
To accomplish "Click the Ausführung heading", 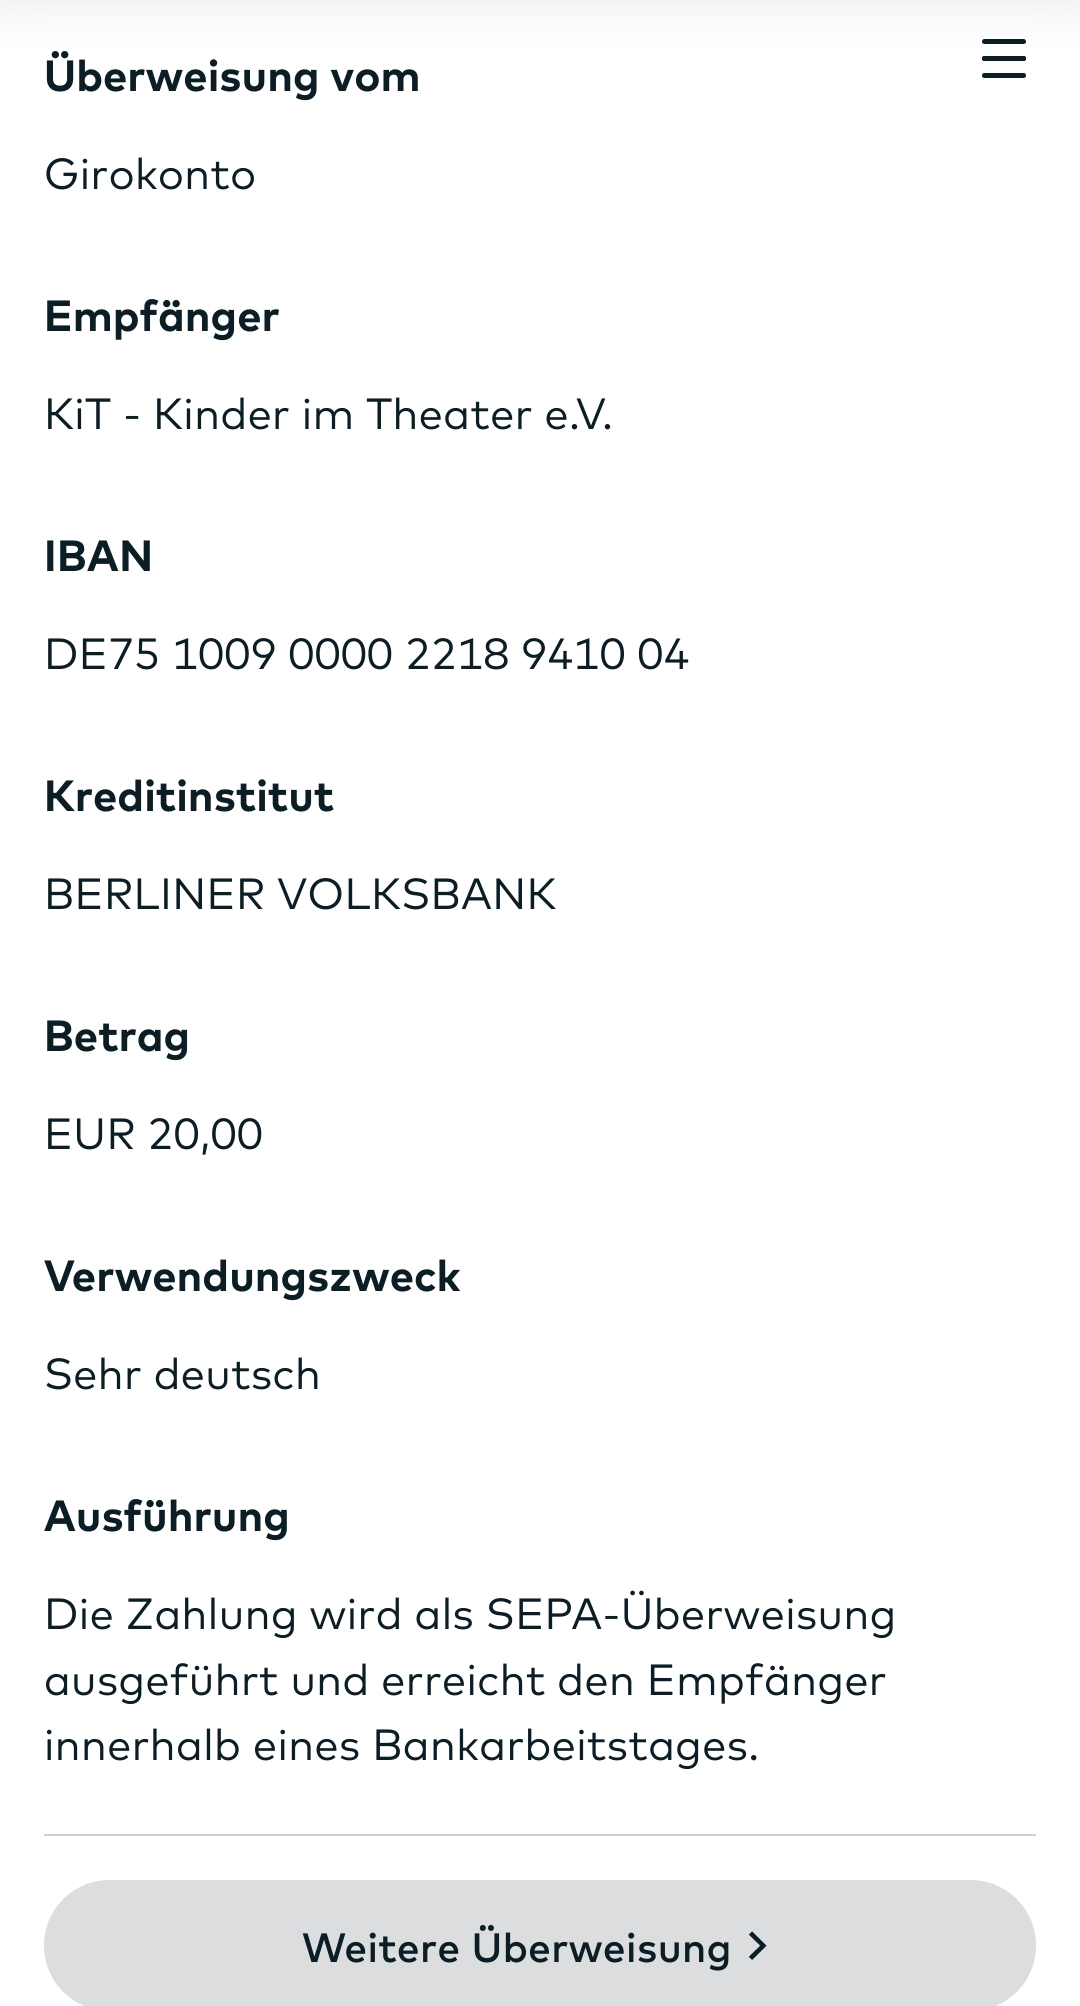I will (167, 1517).
